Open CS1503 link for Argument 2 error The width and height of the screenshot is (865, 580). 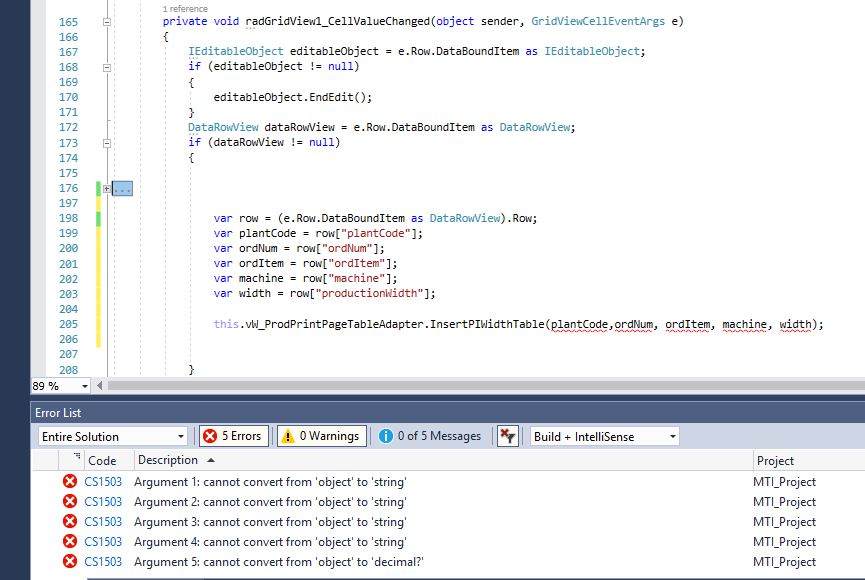point(103,502)
